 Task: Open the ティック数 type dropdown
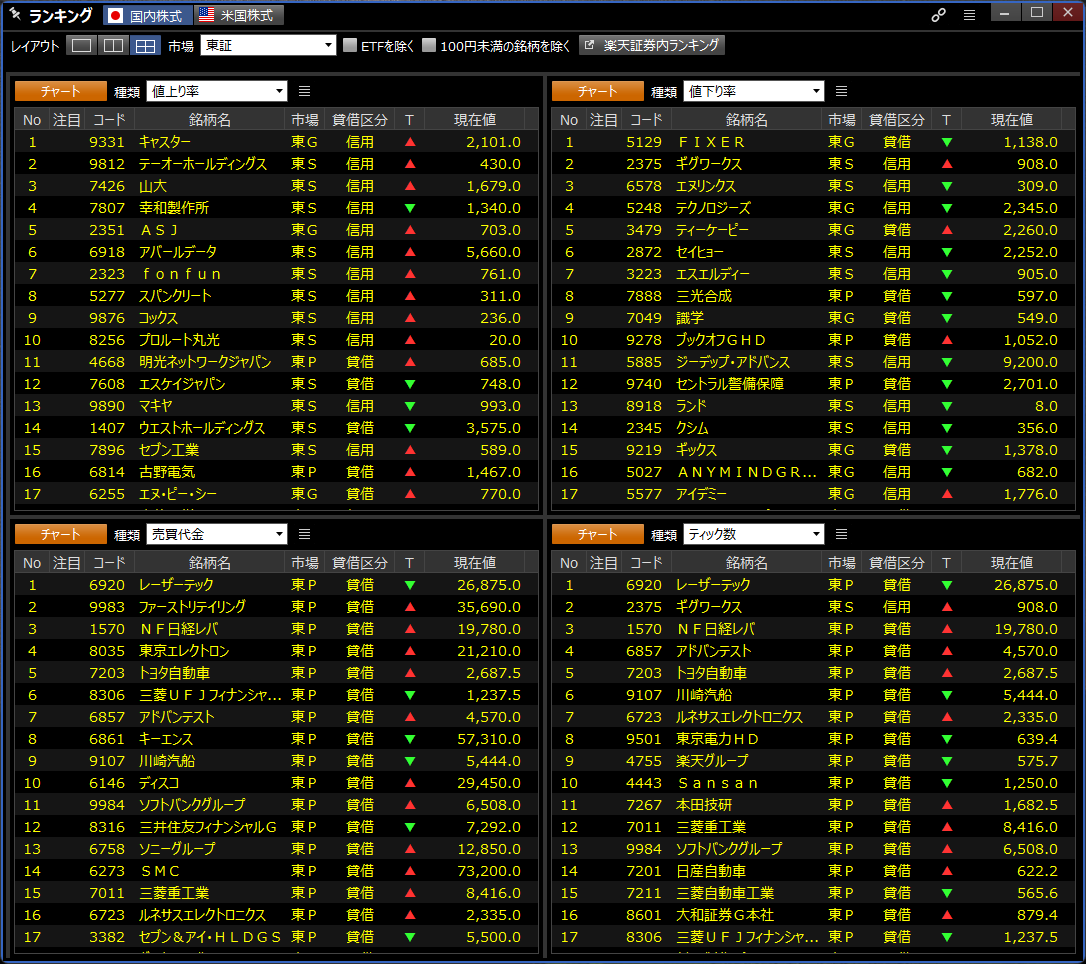tap(754, 534)
